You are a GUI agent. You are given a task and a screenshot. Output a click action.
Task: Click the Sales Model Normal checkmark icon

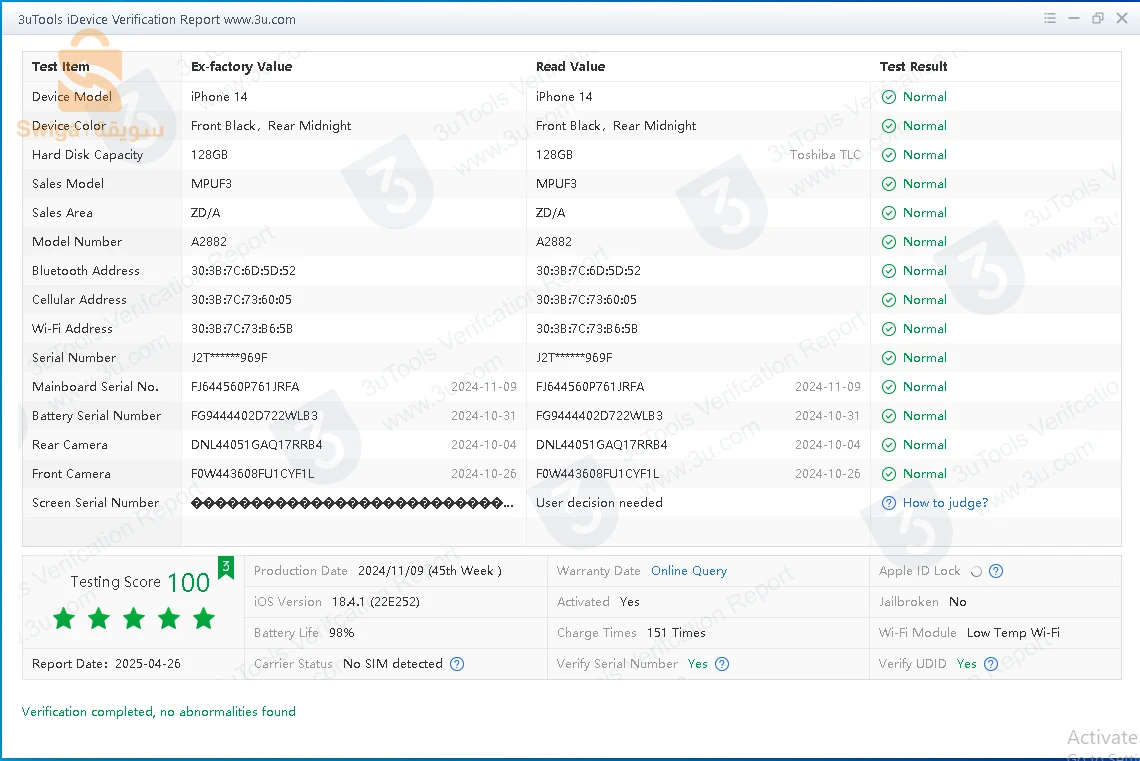click(888, 184)
